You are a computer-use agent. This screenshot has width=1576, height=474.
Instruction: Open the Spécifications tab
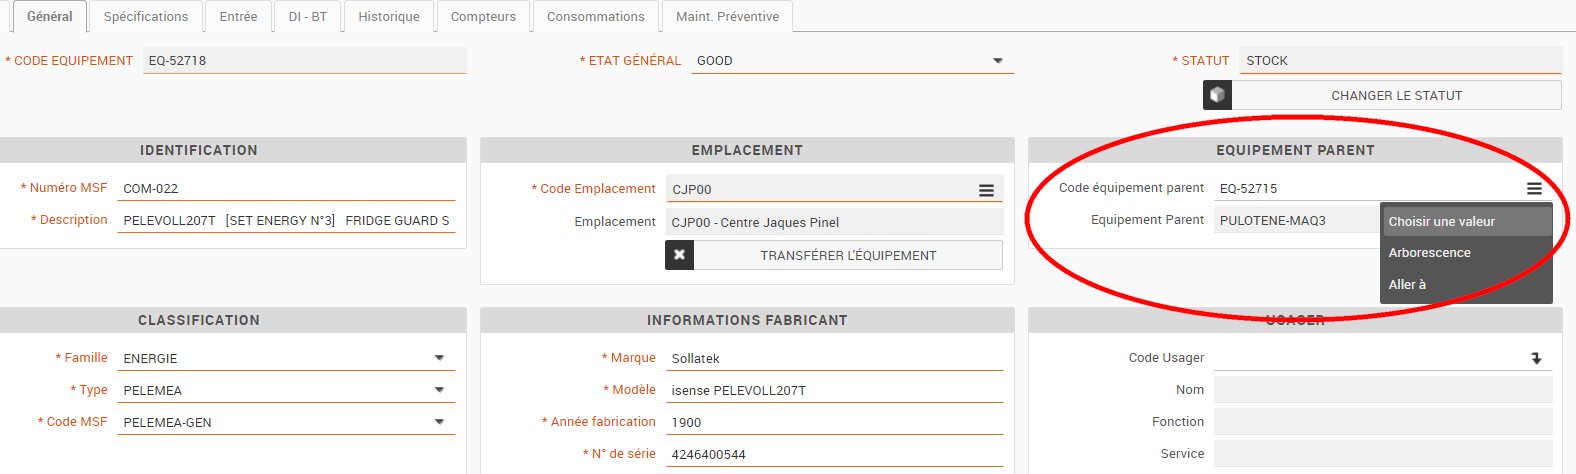pyautogui.click(x=146, y=16)
